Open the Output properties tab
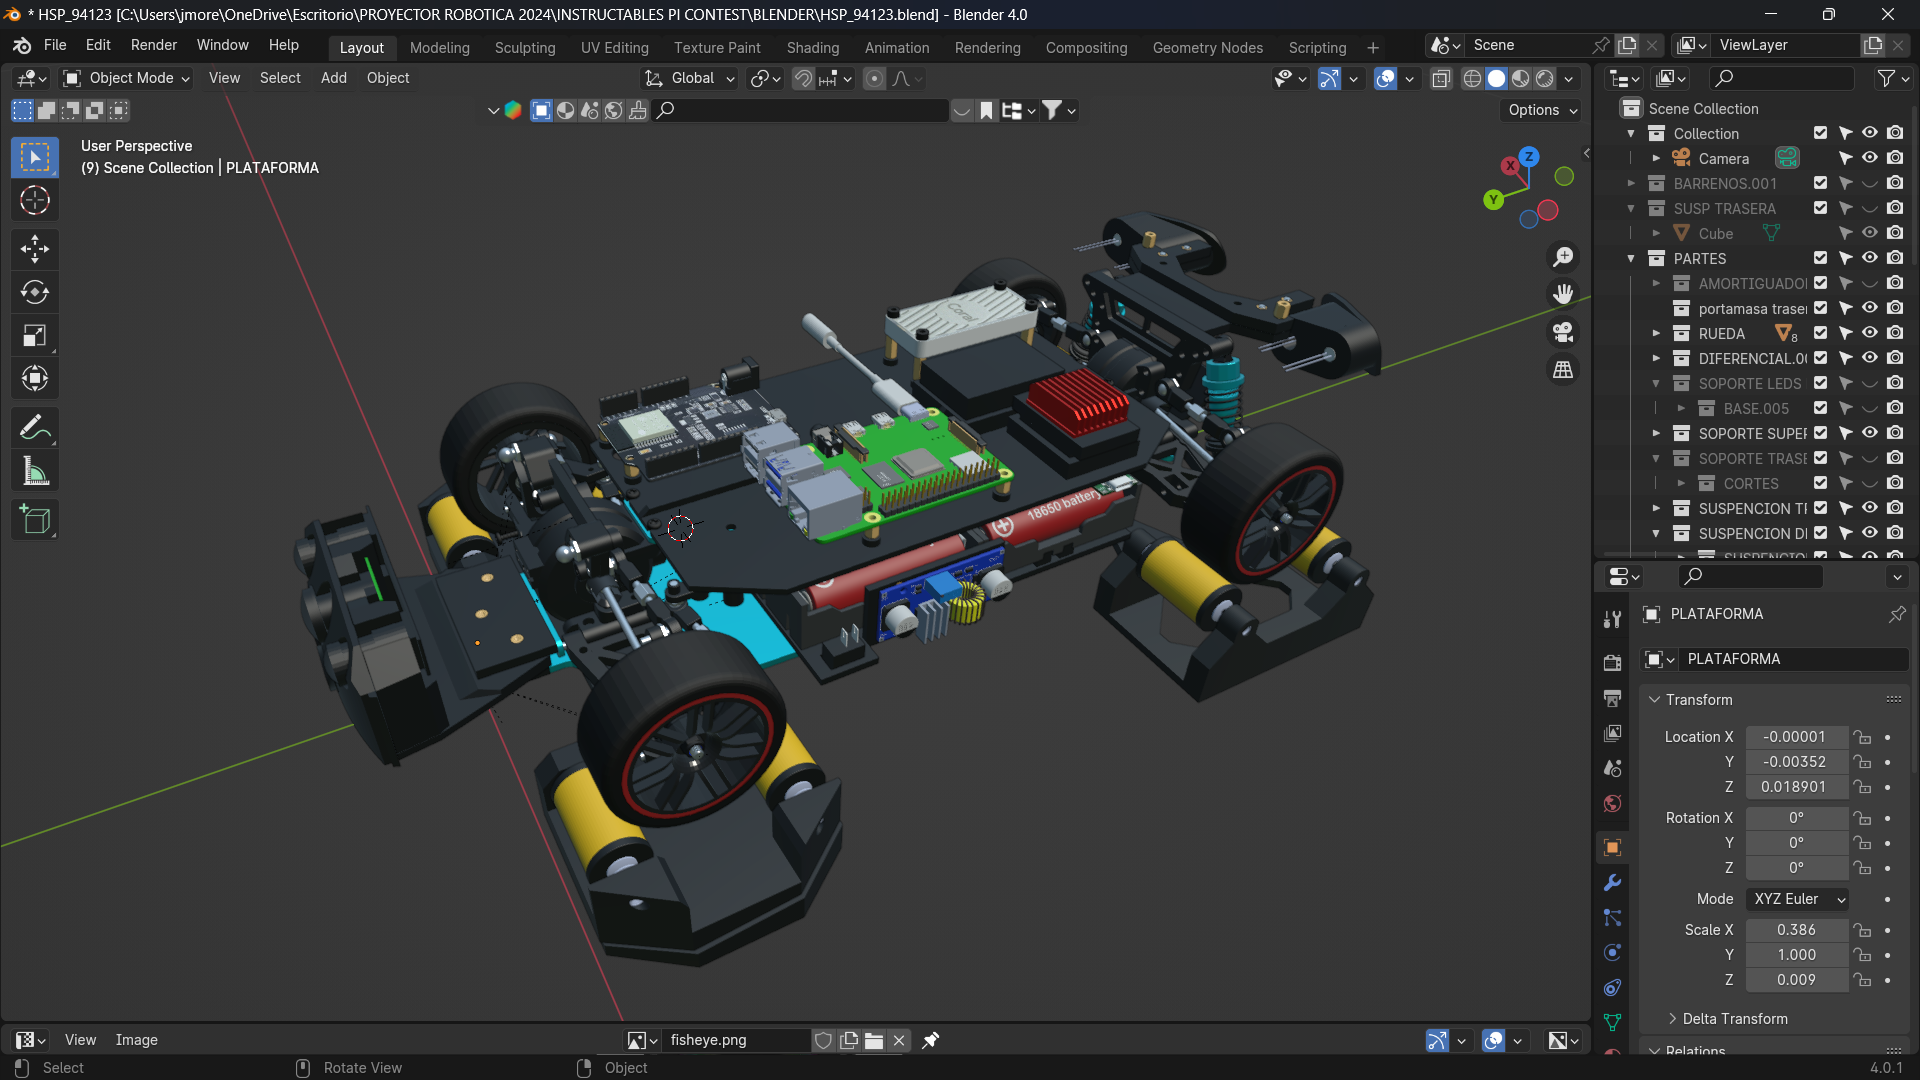This screenshot has width=1920, height=1080. pyautogui.click(x=1612, y=698)
